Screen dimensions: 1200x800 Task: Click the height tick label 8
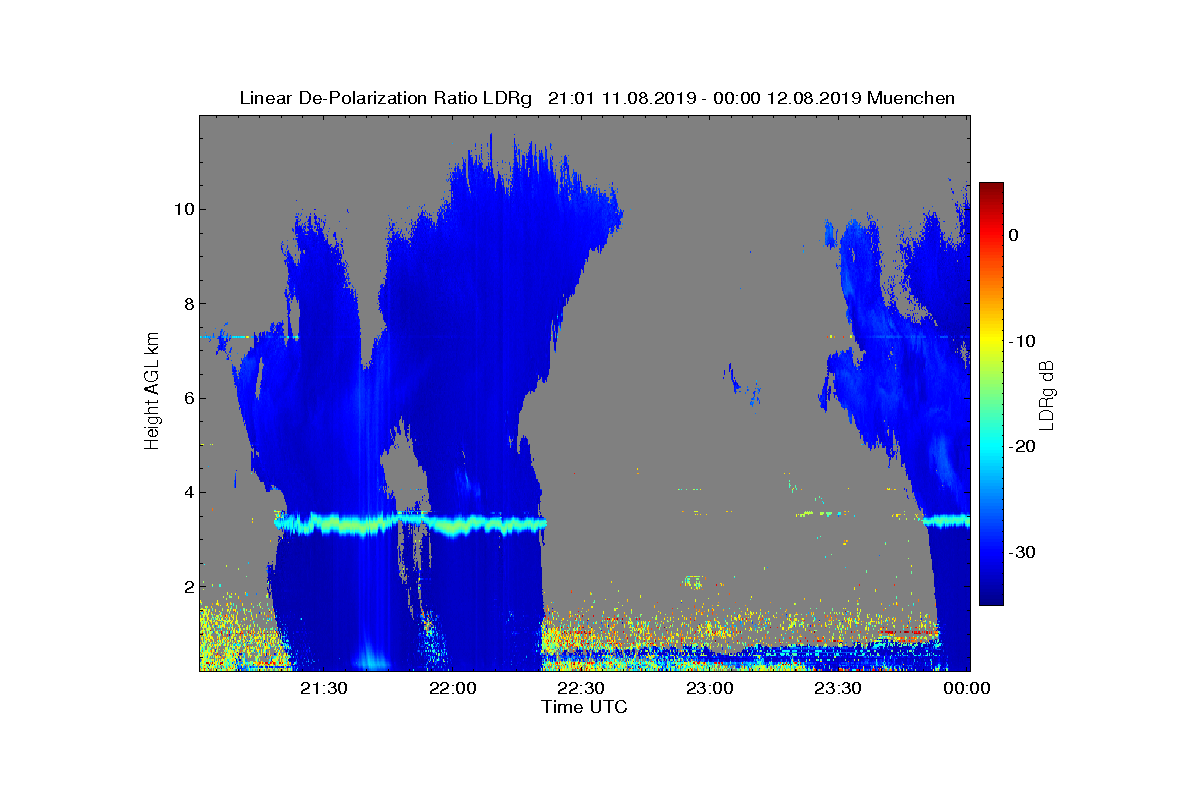187,304
